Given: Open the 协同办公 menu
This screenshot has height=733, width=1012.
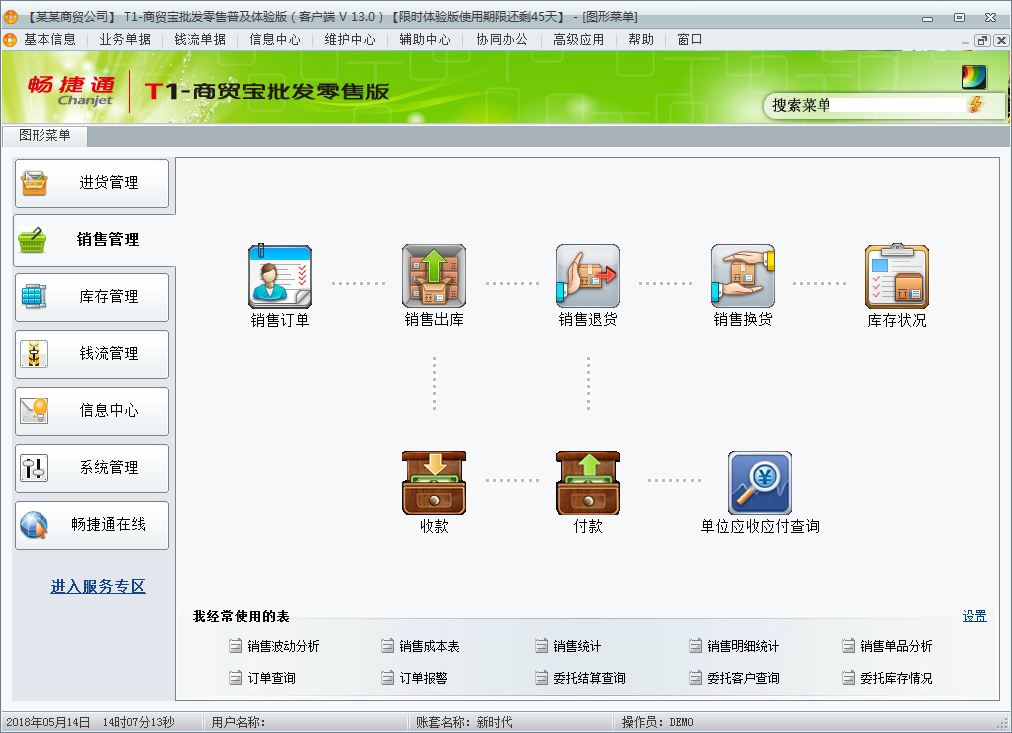Looking at the screenshot, I should click(501, 39).
